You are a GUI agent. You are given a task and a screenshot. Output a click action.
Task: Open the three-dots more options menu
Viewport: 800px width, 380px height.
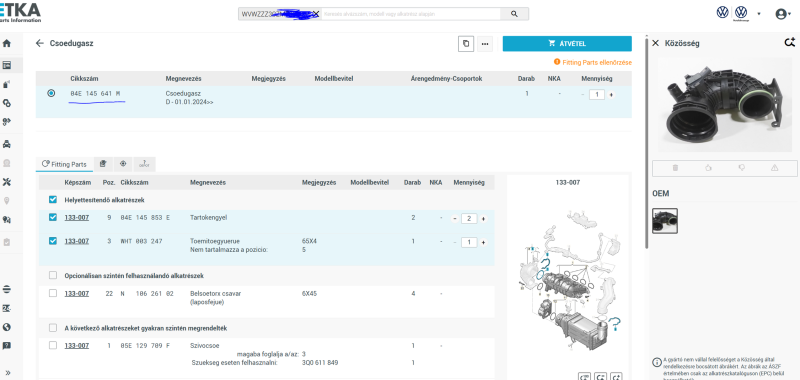click(x=485, y=44)
